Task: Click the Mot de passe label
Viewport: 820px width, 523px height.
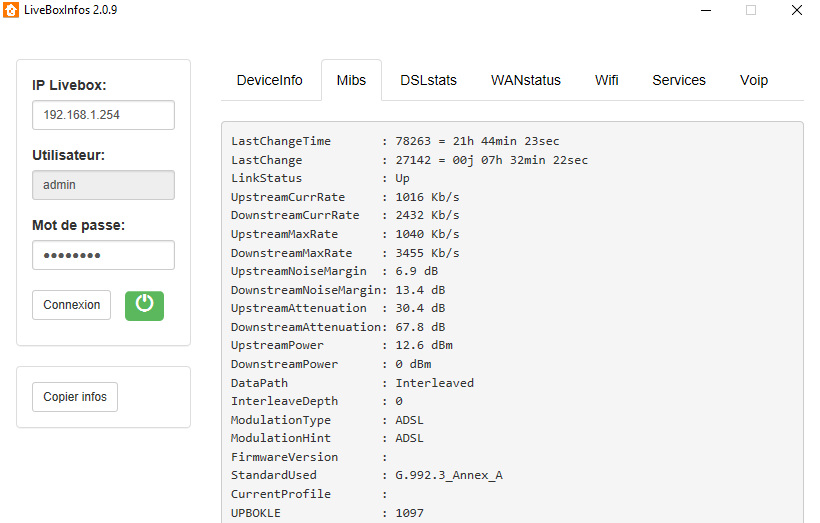Action: 78,225
